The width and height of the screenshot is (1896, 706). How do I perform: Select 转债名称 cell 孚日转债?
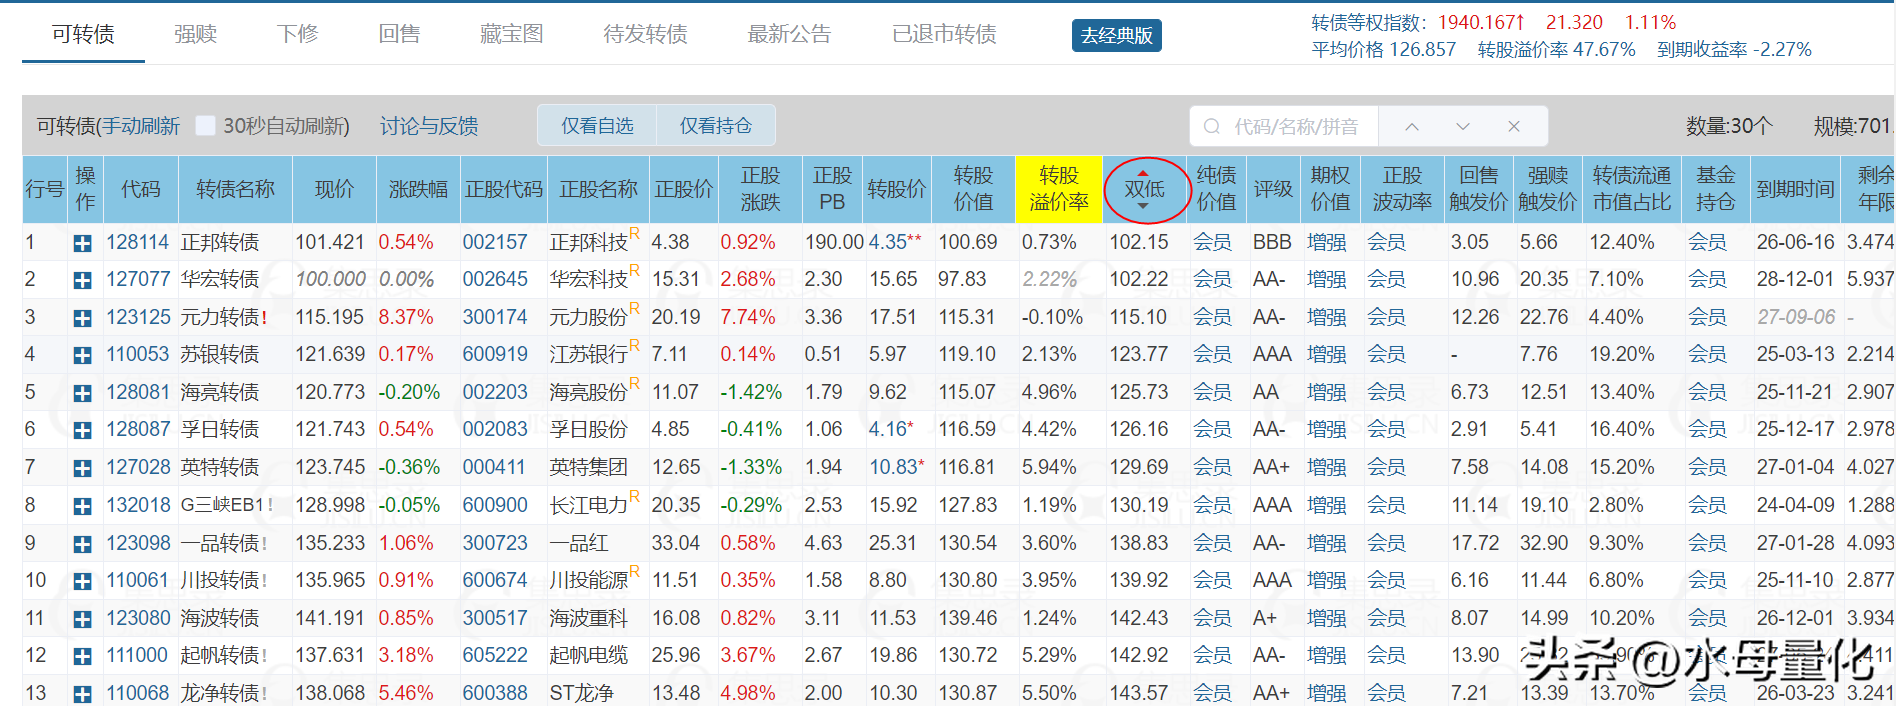(220, 430)
